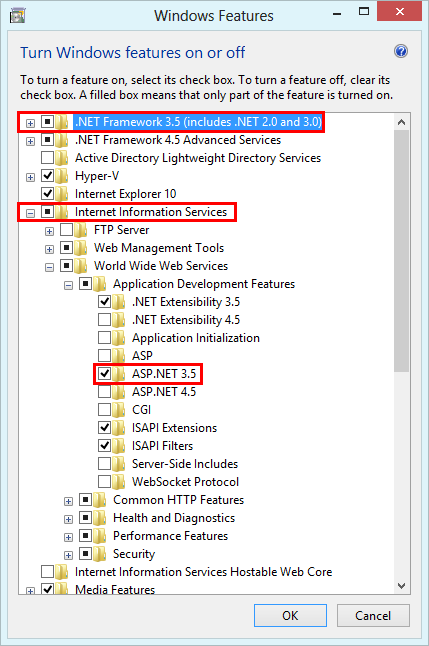
Task: Expand the Performance Features node
Action: 68,537
